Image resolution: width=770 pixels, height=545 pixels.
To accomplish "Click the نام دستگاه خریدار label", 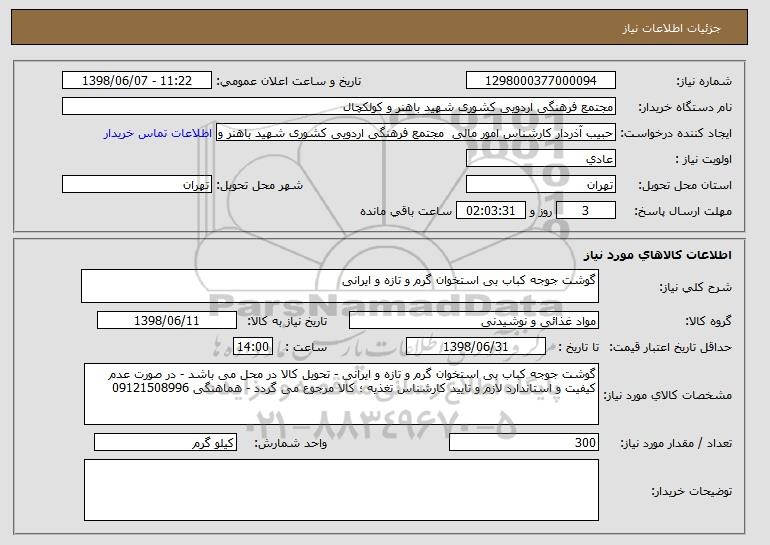I will 685,107.
